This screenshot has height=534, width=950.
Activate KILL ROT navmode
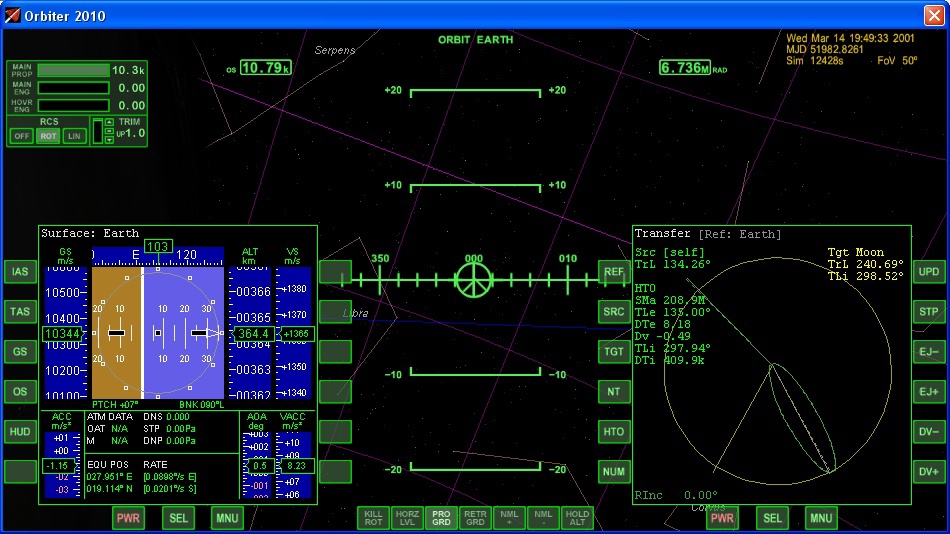click(x=373, y=518)
